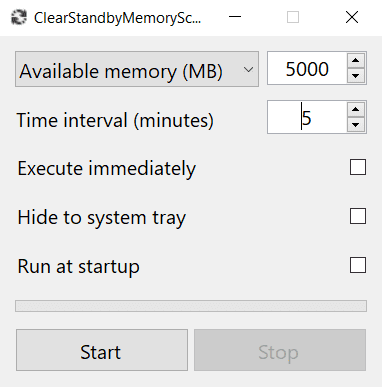Close the ClearStandbyMemory window
Viewport: 382px width, 387px height.
352,17
